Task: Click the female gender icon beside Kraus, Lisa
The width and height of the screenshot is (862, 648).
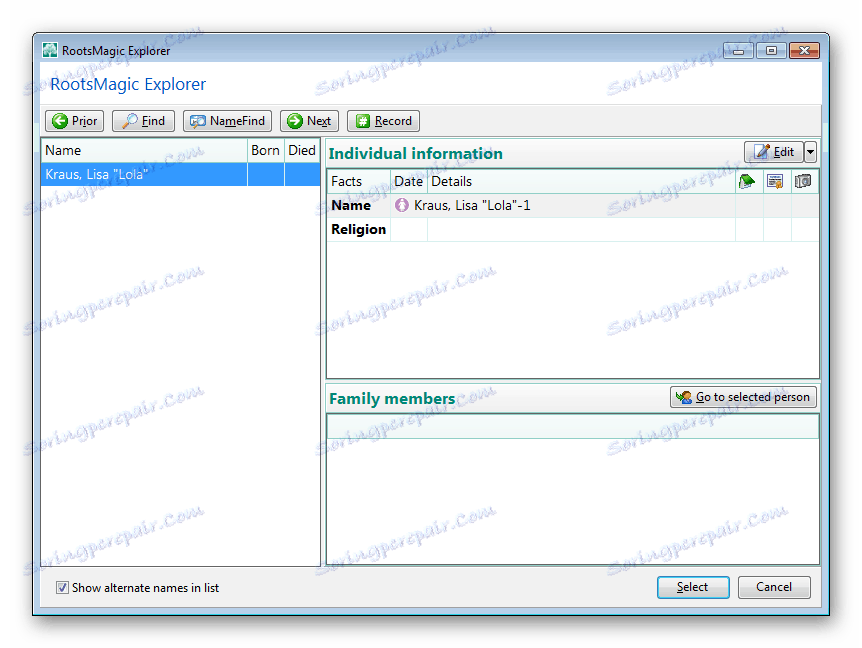Action: (402, 205)
